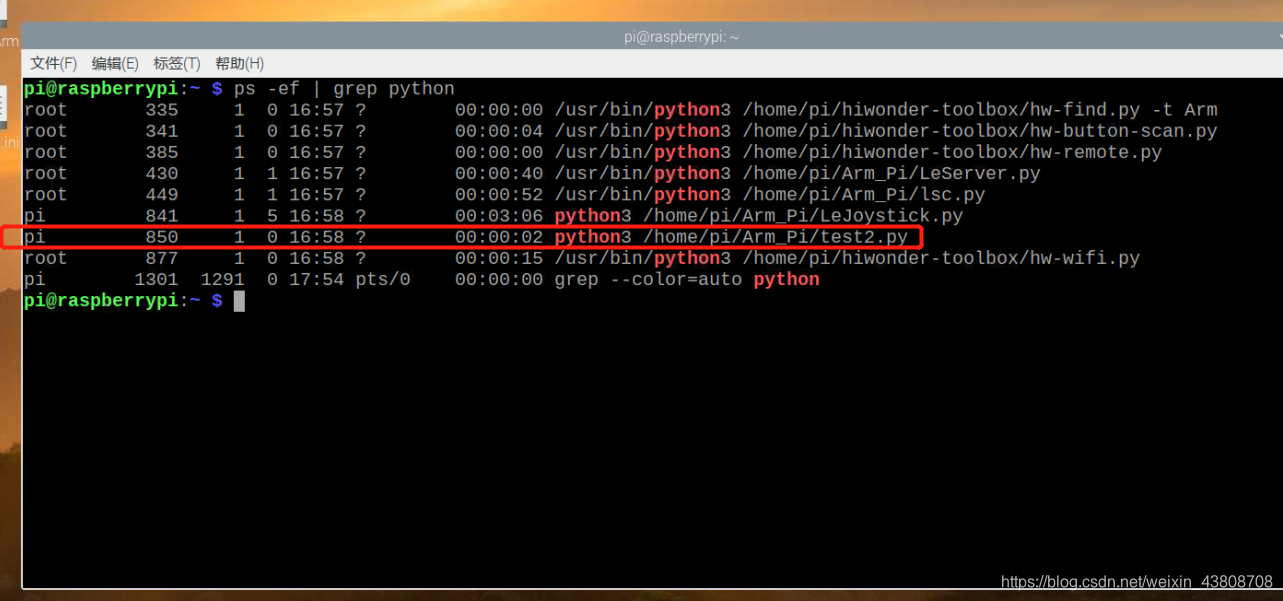The height and width of the screenshot is (601, 1283).
Task: Click PID 1301 in process list
Action: pyautogui.click(x=156, y=279)
